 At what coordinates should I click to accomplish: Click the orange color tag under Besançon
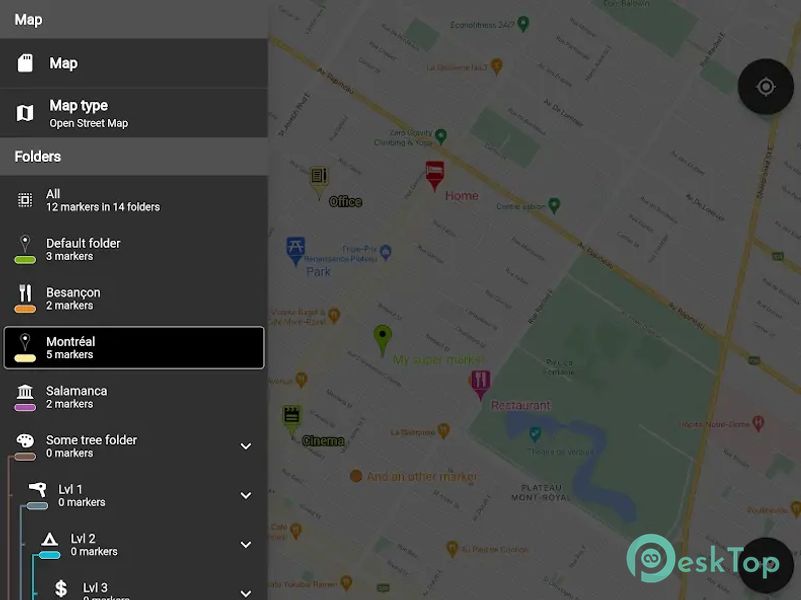click(x=25, y=309)
